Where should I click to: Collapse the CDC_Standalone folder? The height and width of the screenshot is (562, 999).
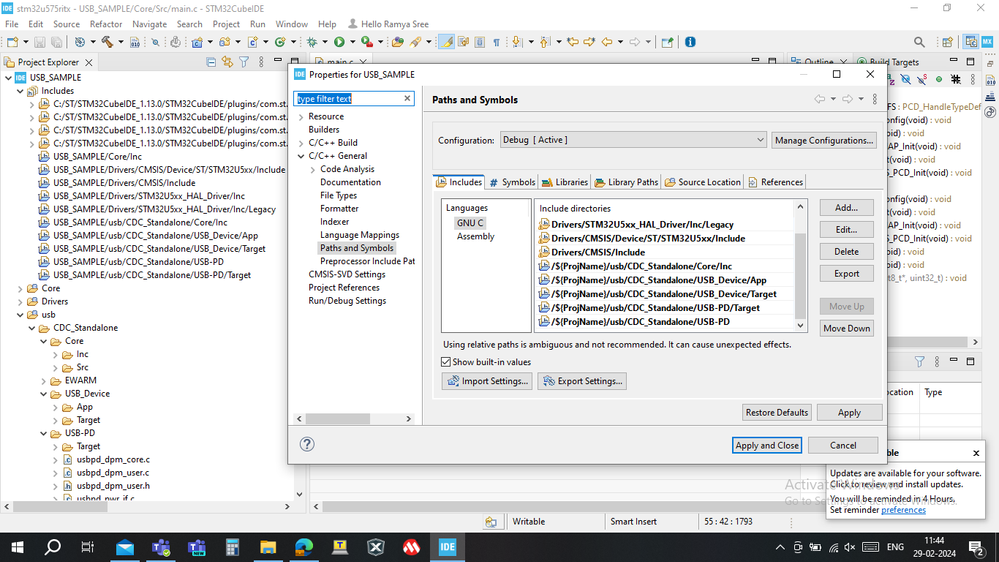point(32,328)
